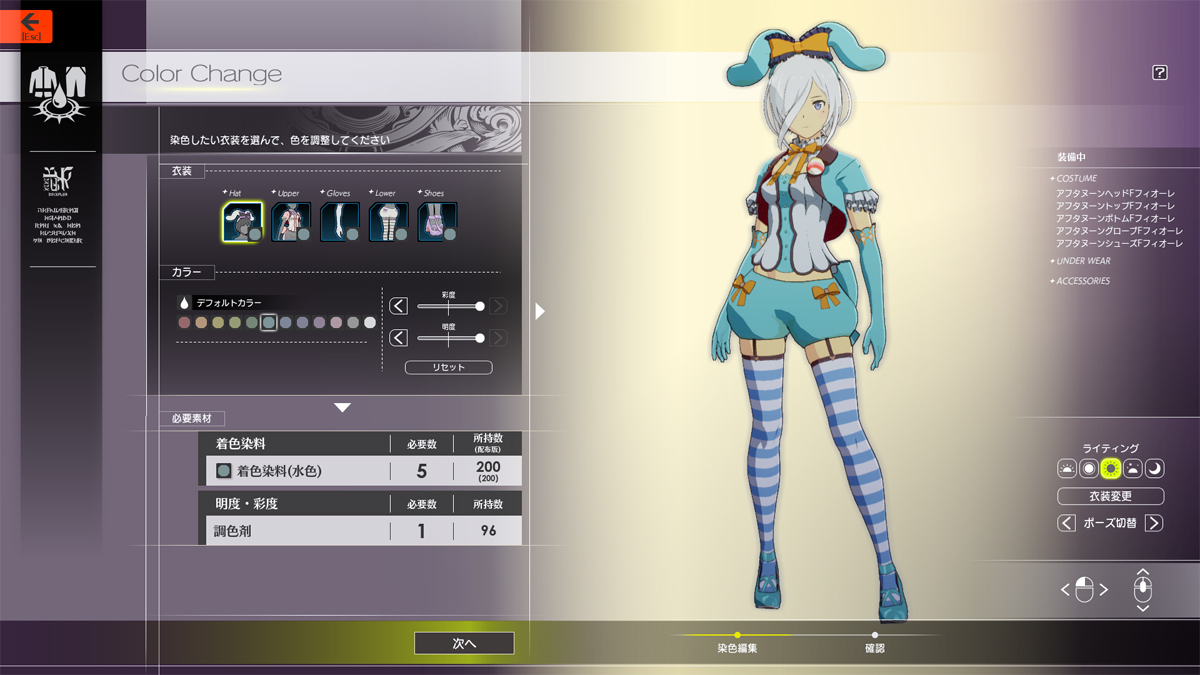Image resolution: width=1200 pixels, height=675 pixels.
Task: Pick the Lower costume part icon
Action: [x=388, y=222]
